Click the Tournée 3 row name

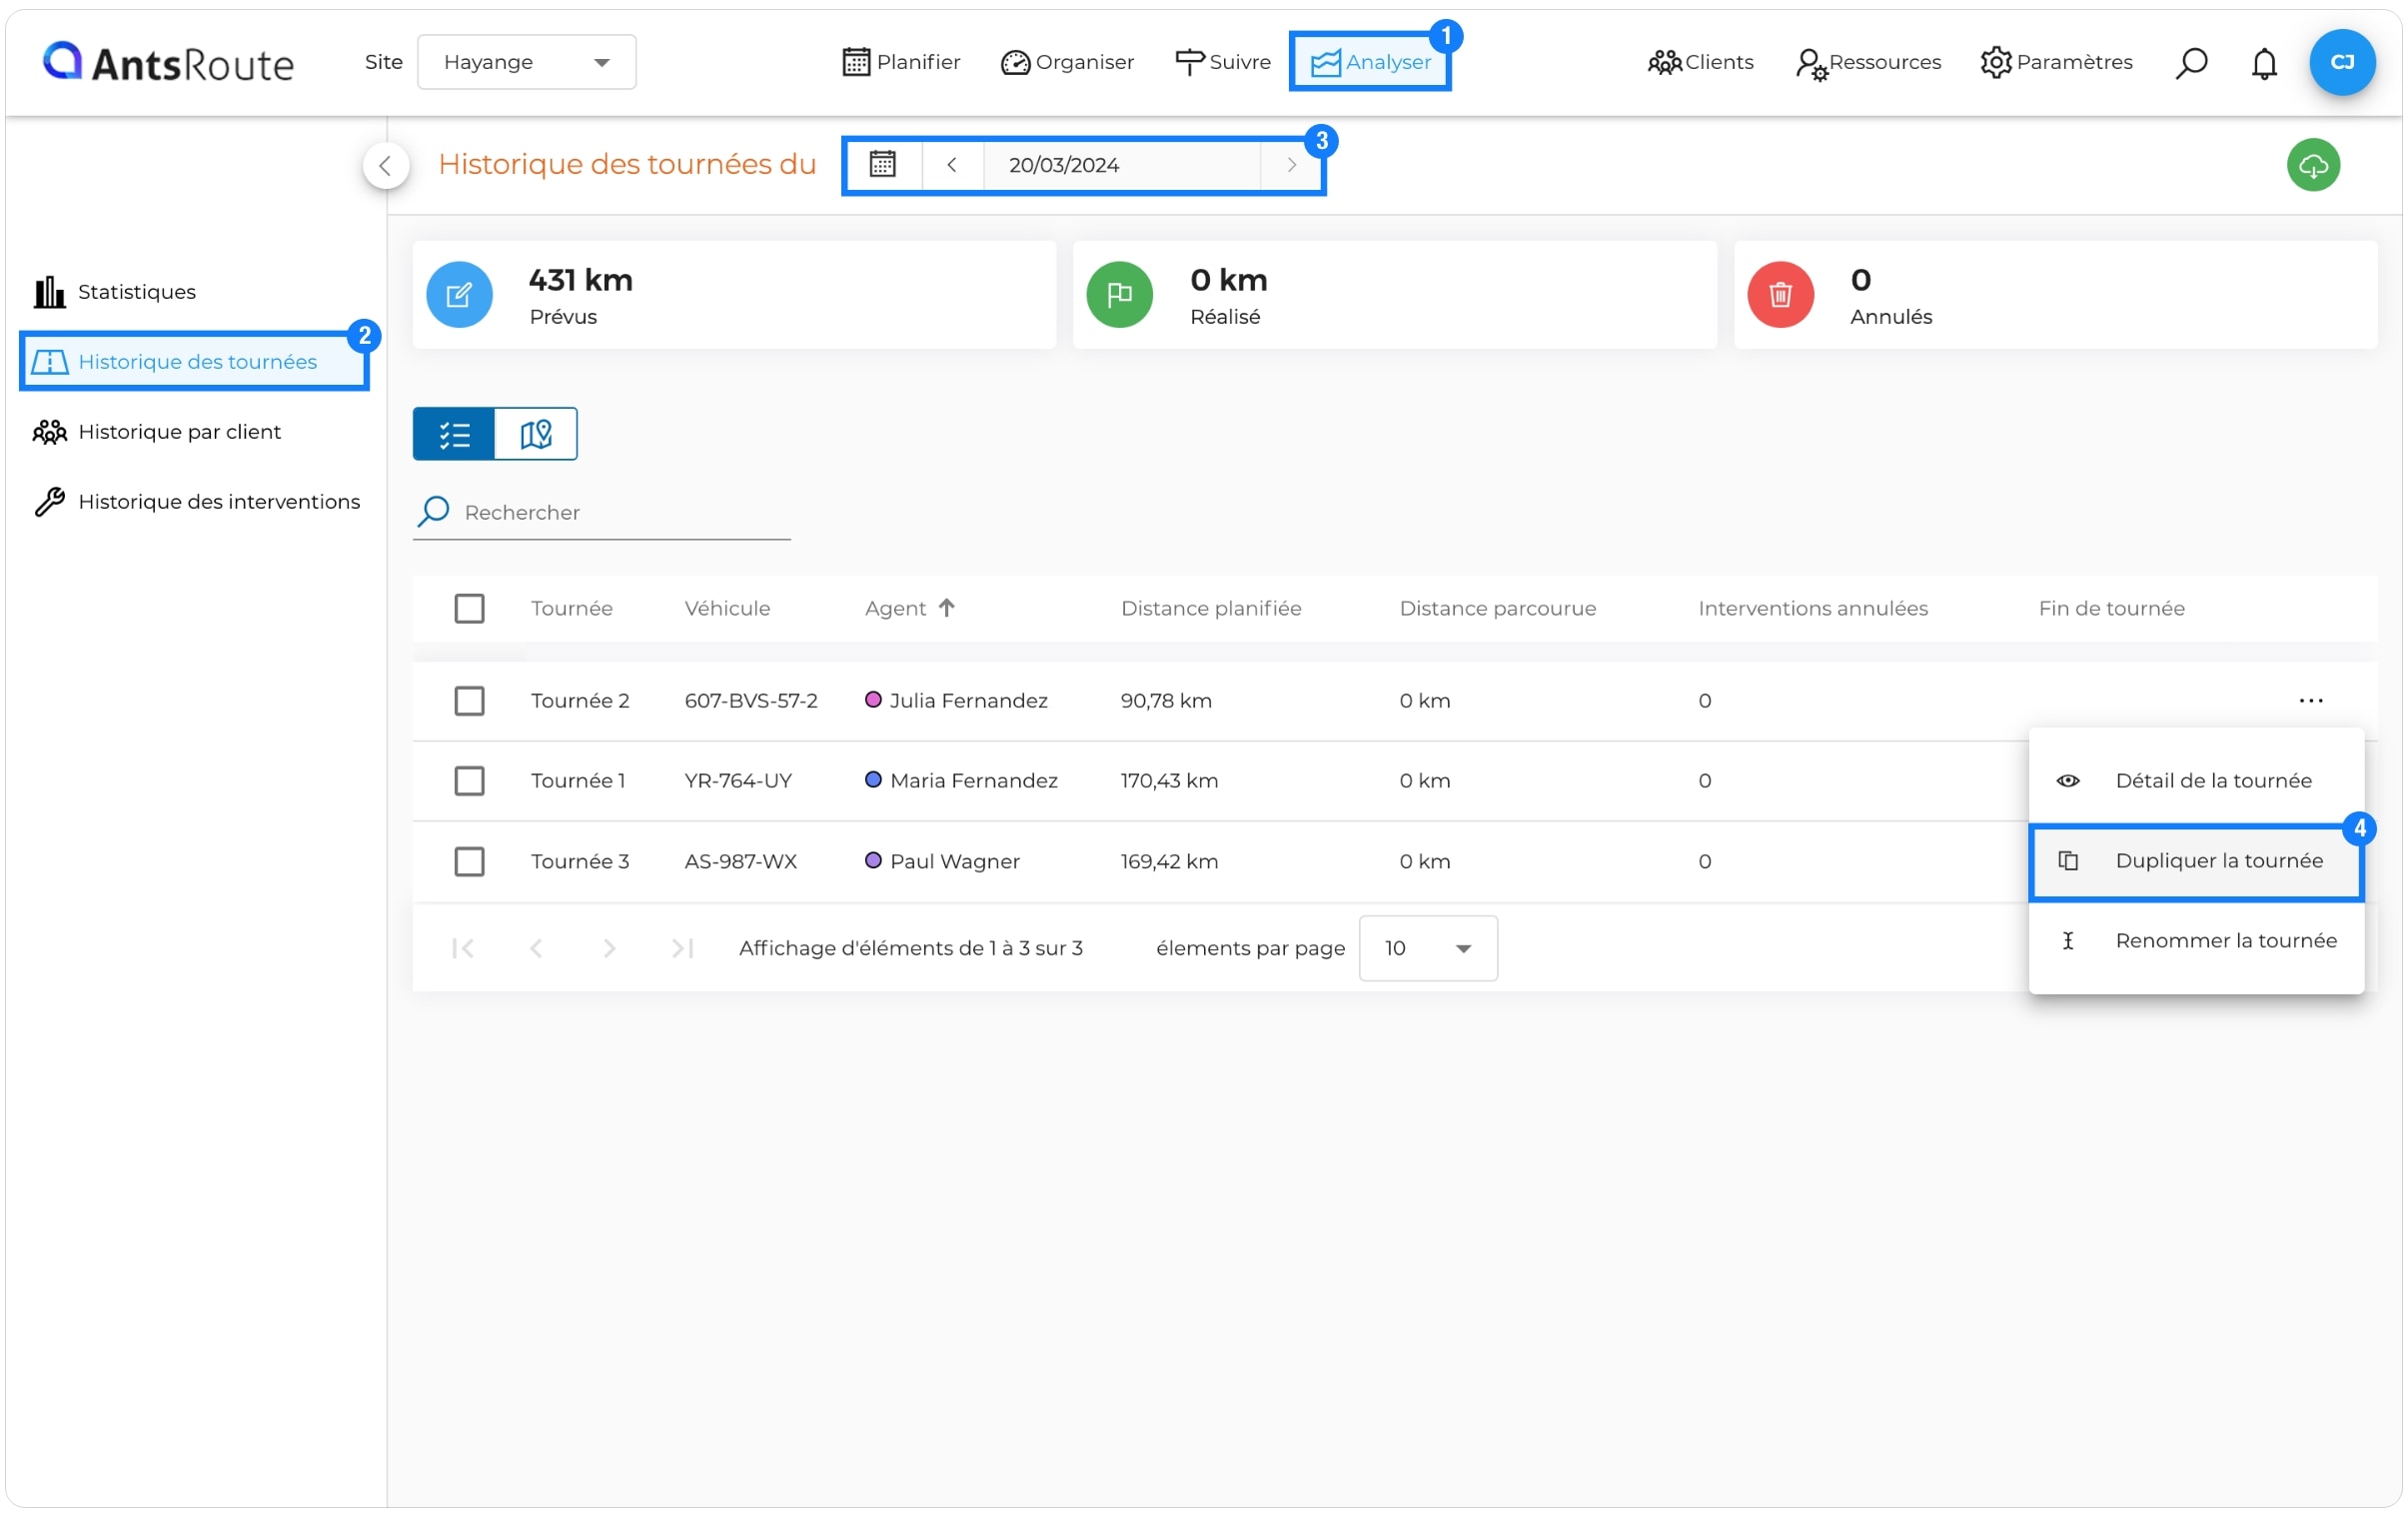pos(580,861)
